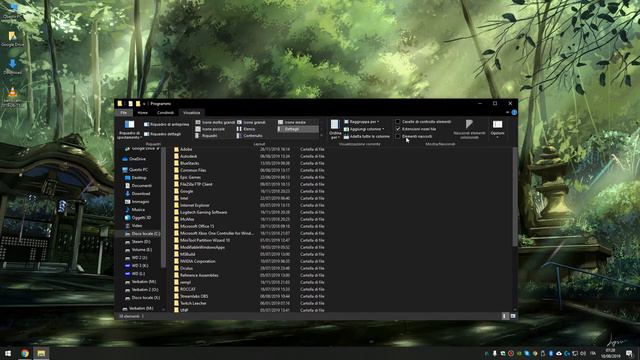
Task: Open Aggiungi colonne dropdown
Action: (x=364, y=129)
